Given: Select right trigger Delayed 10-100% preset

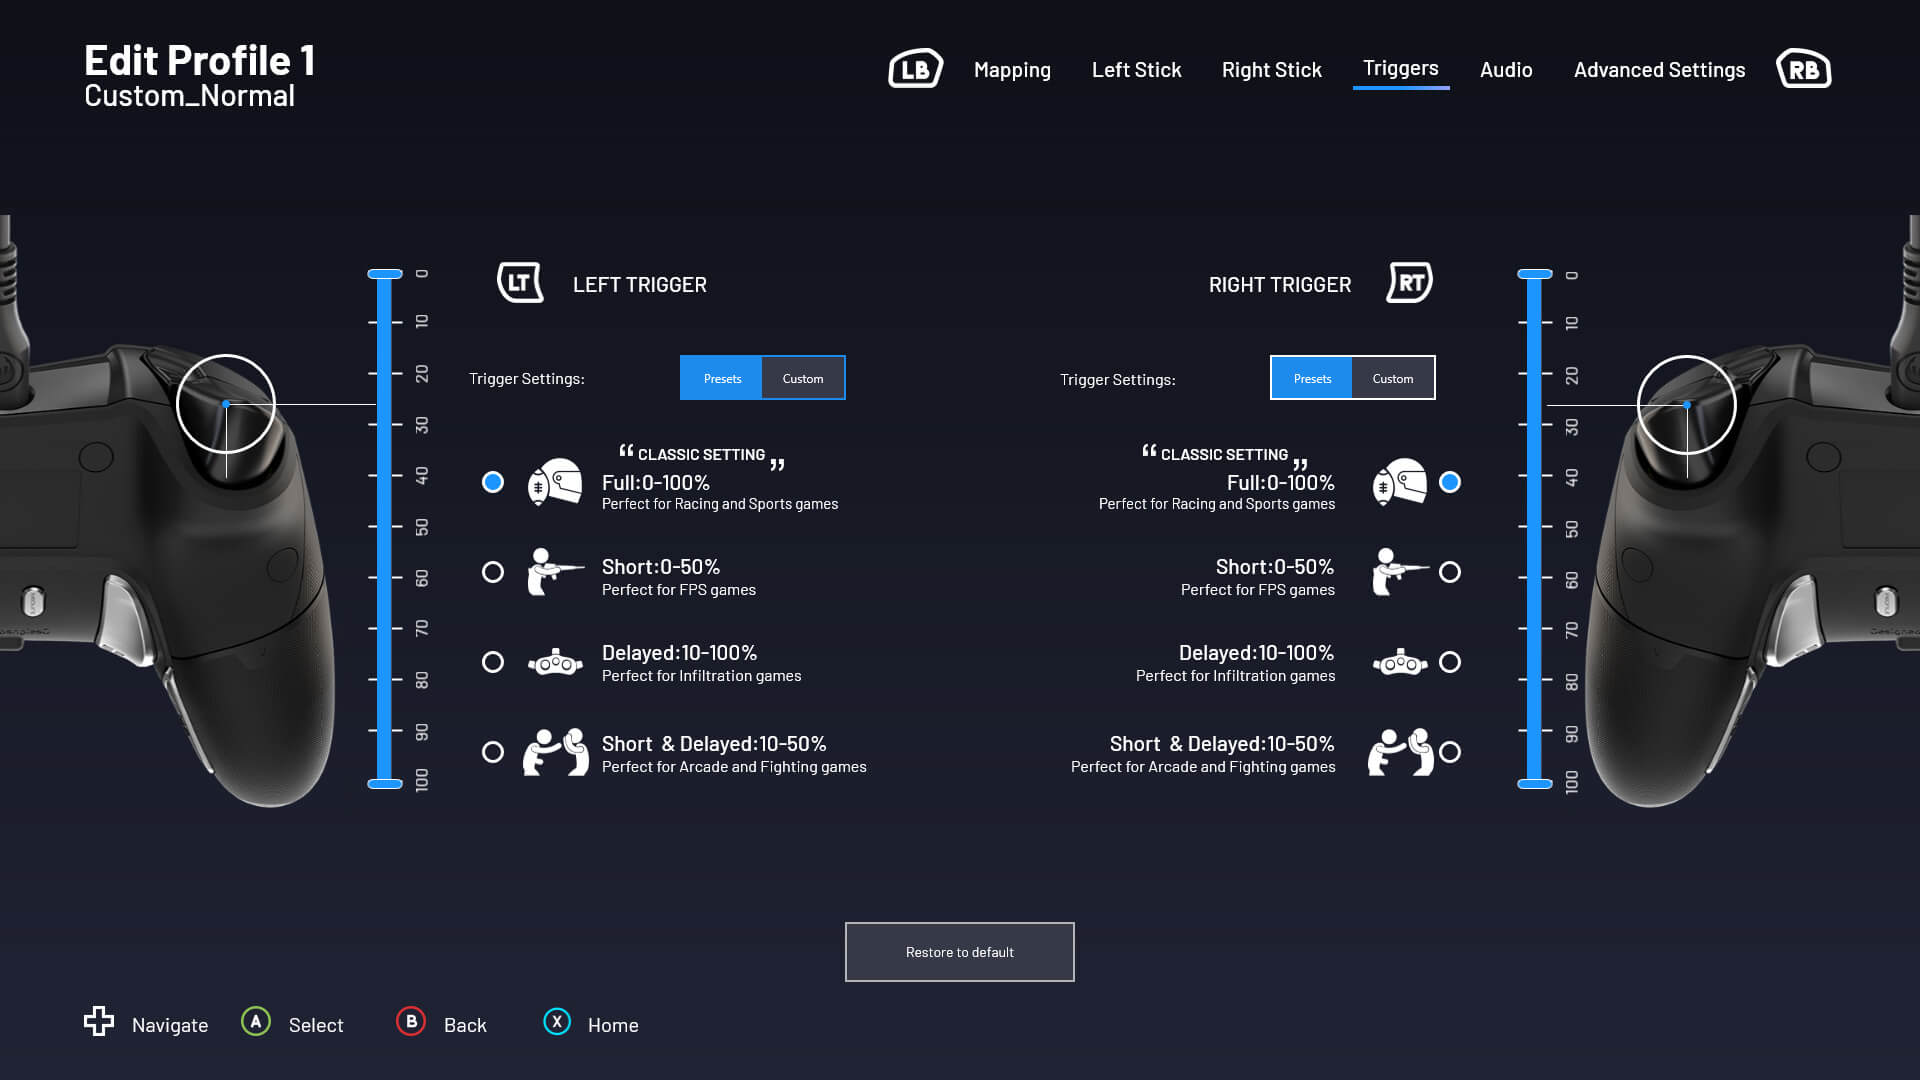Looking at the screenshot, I should pos(1450,662).
